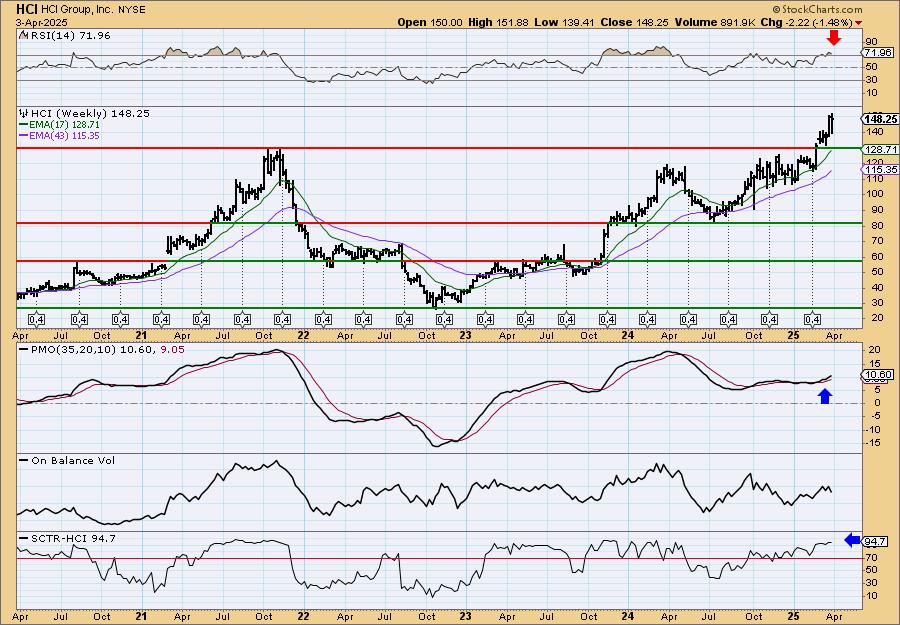Click the Volume 891.9K value
The height and width of the screenshot is (625, 900).
point(716,22)
